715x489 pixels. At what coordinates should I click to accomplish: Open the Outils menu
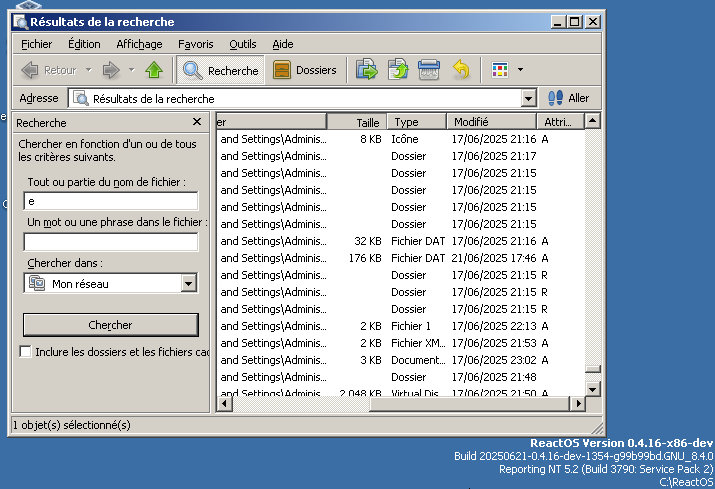coord(242,44)
